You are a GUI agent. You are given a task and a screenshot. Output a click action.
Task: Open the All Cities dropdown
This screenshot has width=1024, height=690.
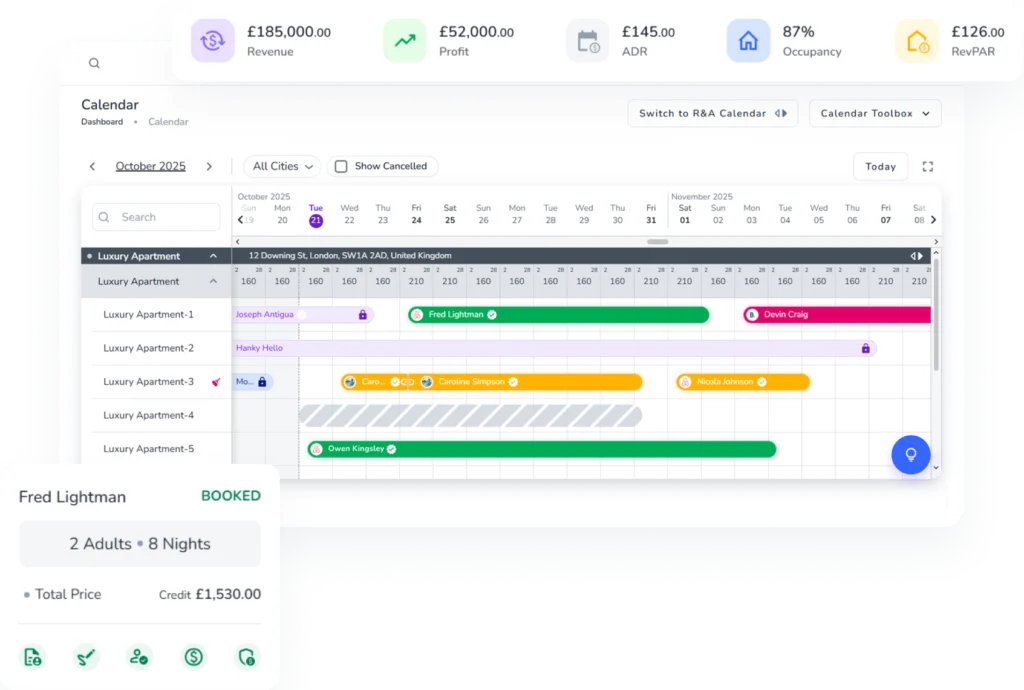(282, 167)
